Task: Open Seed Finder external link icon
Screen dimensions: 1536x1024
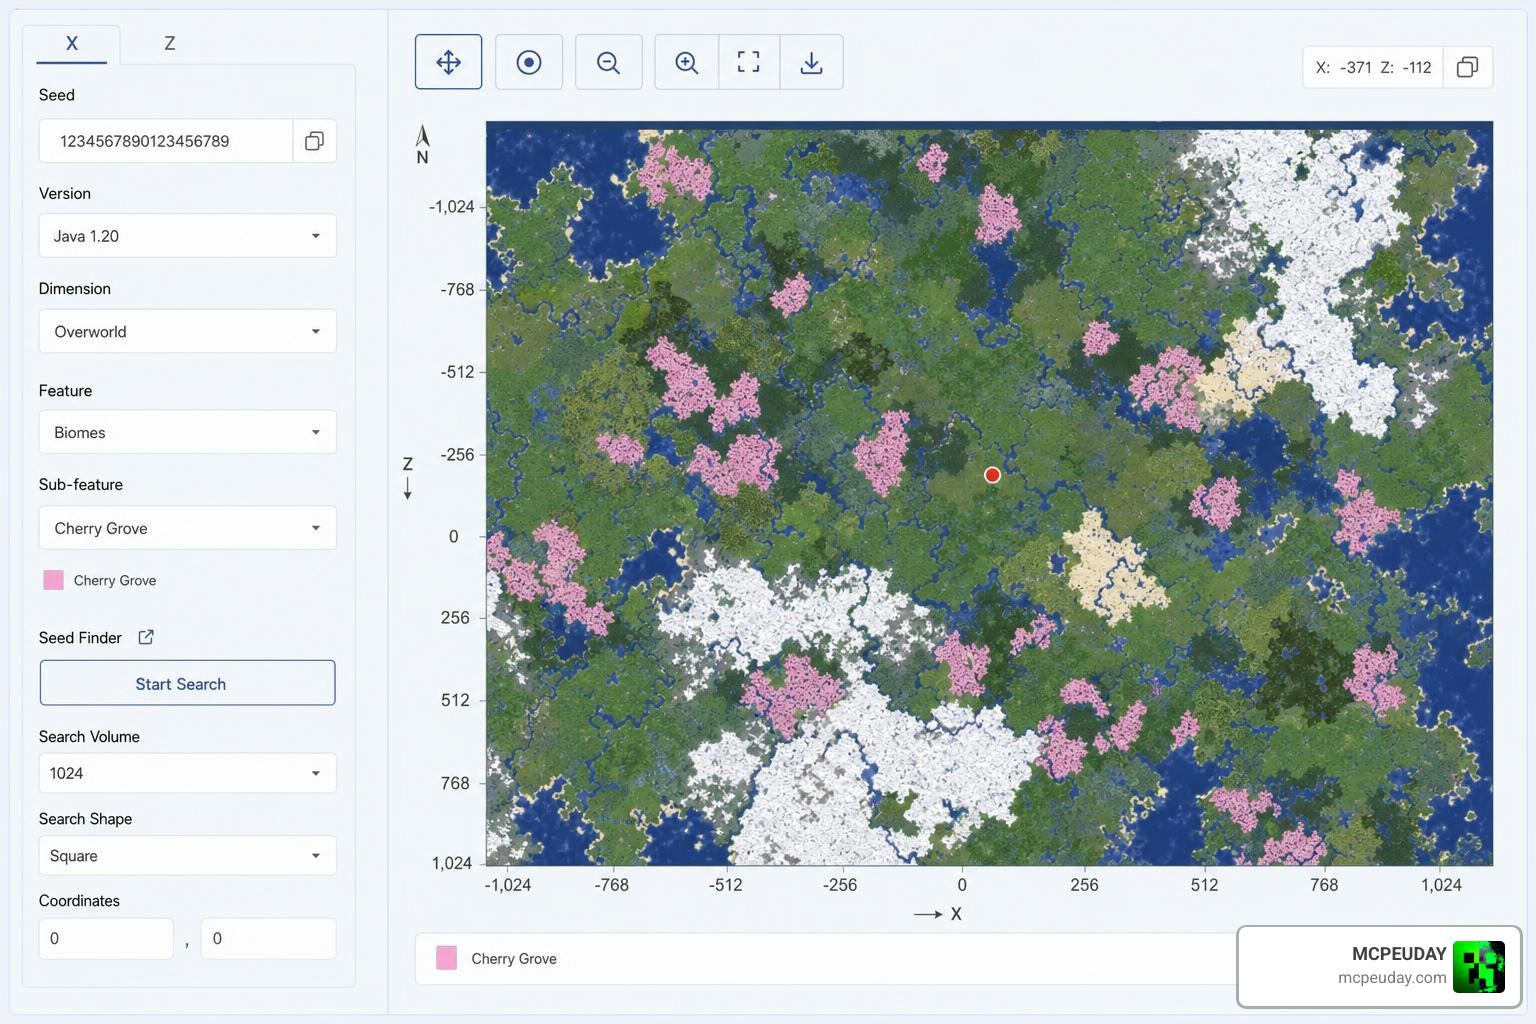Action: tap(146, 637)
